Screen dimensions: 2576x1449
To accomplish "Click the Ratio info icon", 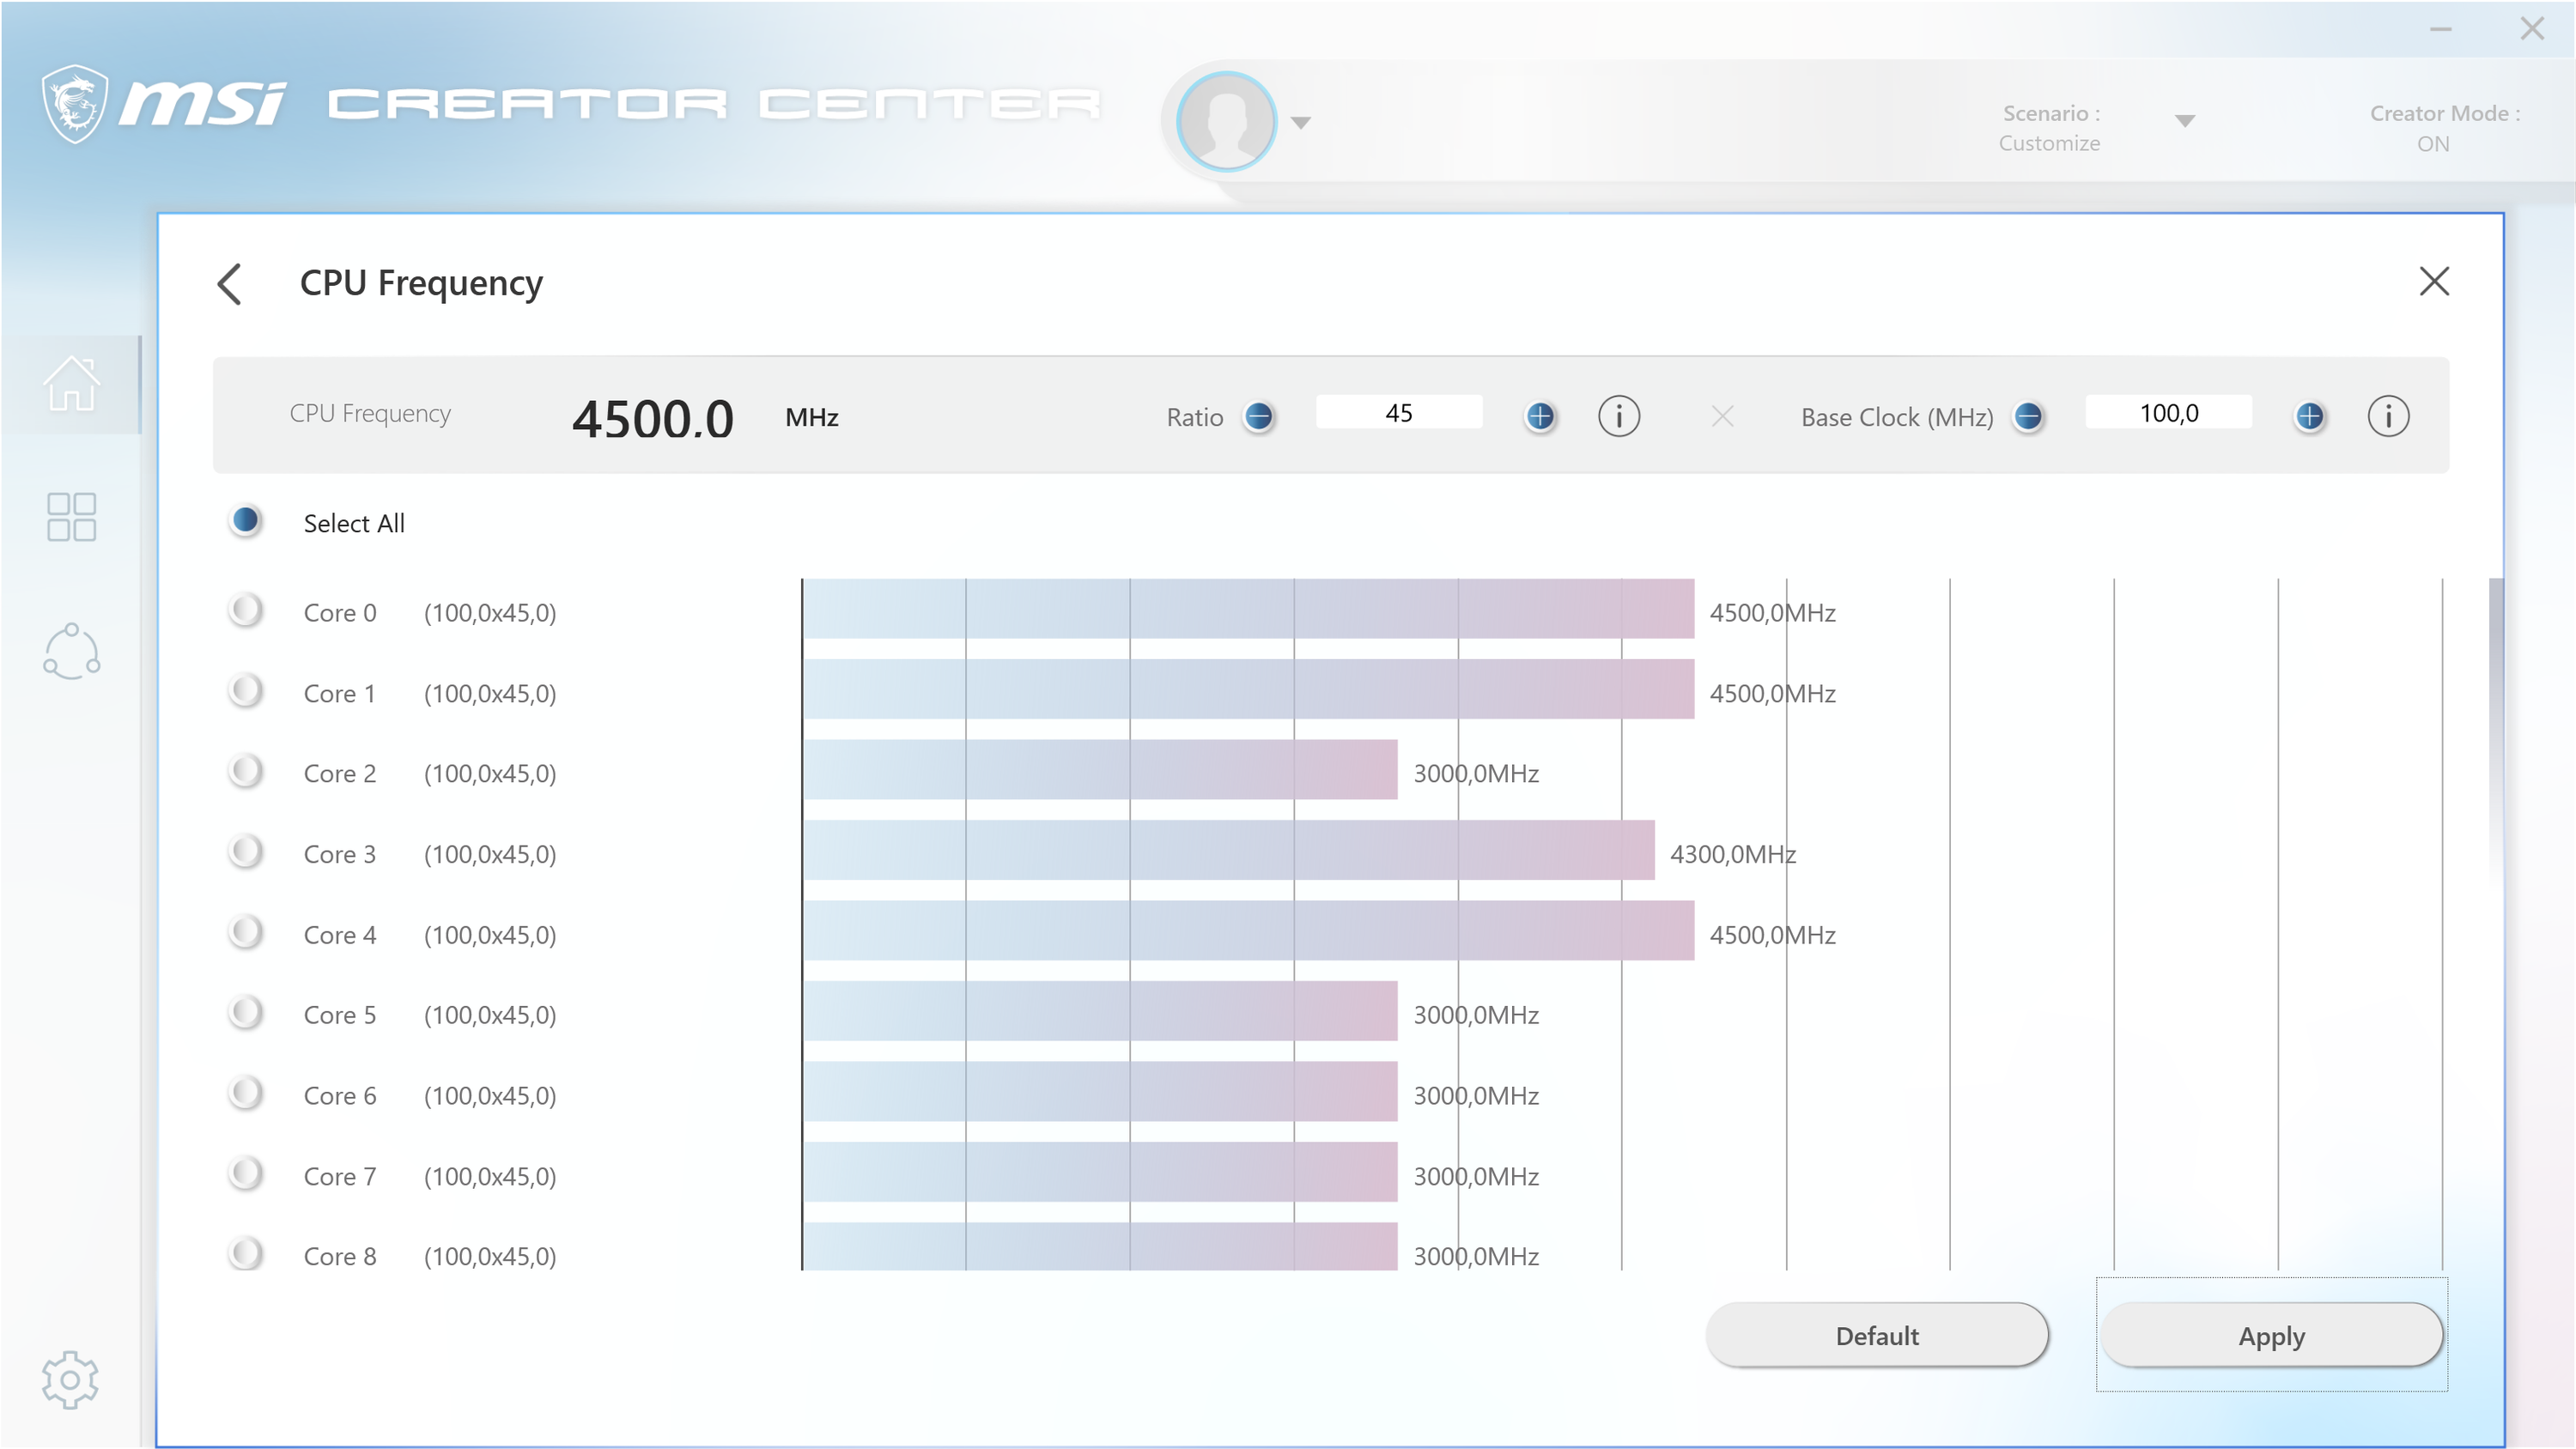I will (1618, 416).
